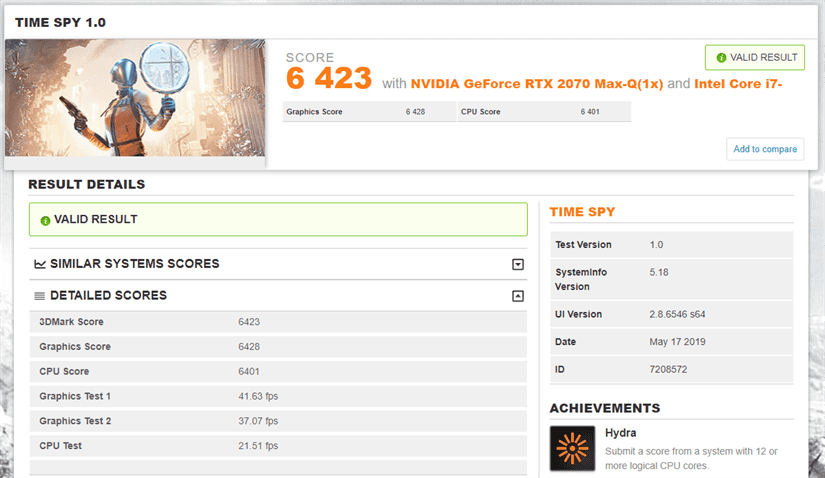Click the Hydra achievement description text
This screenshot has width=825, height=478.
click(x=691, y=459)
